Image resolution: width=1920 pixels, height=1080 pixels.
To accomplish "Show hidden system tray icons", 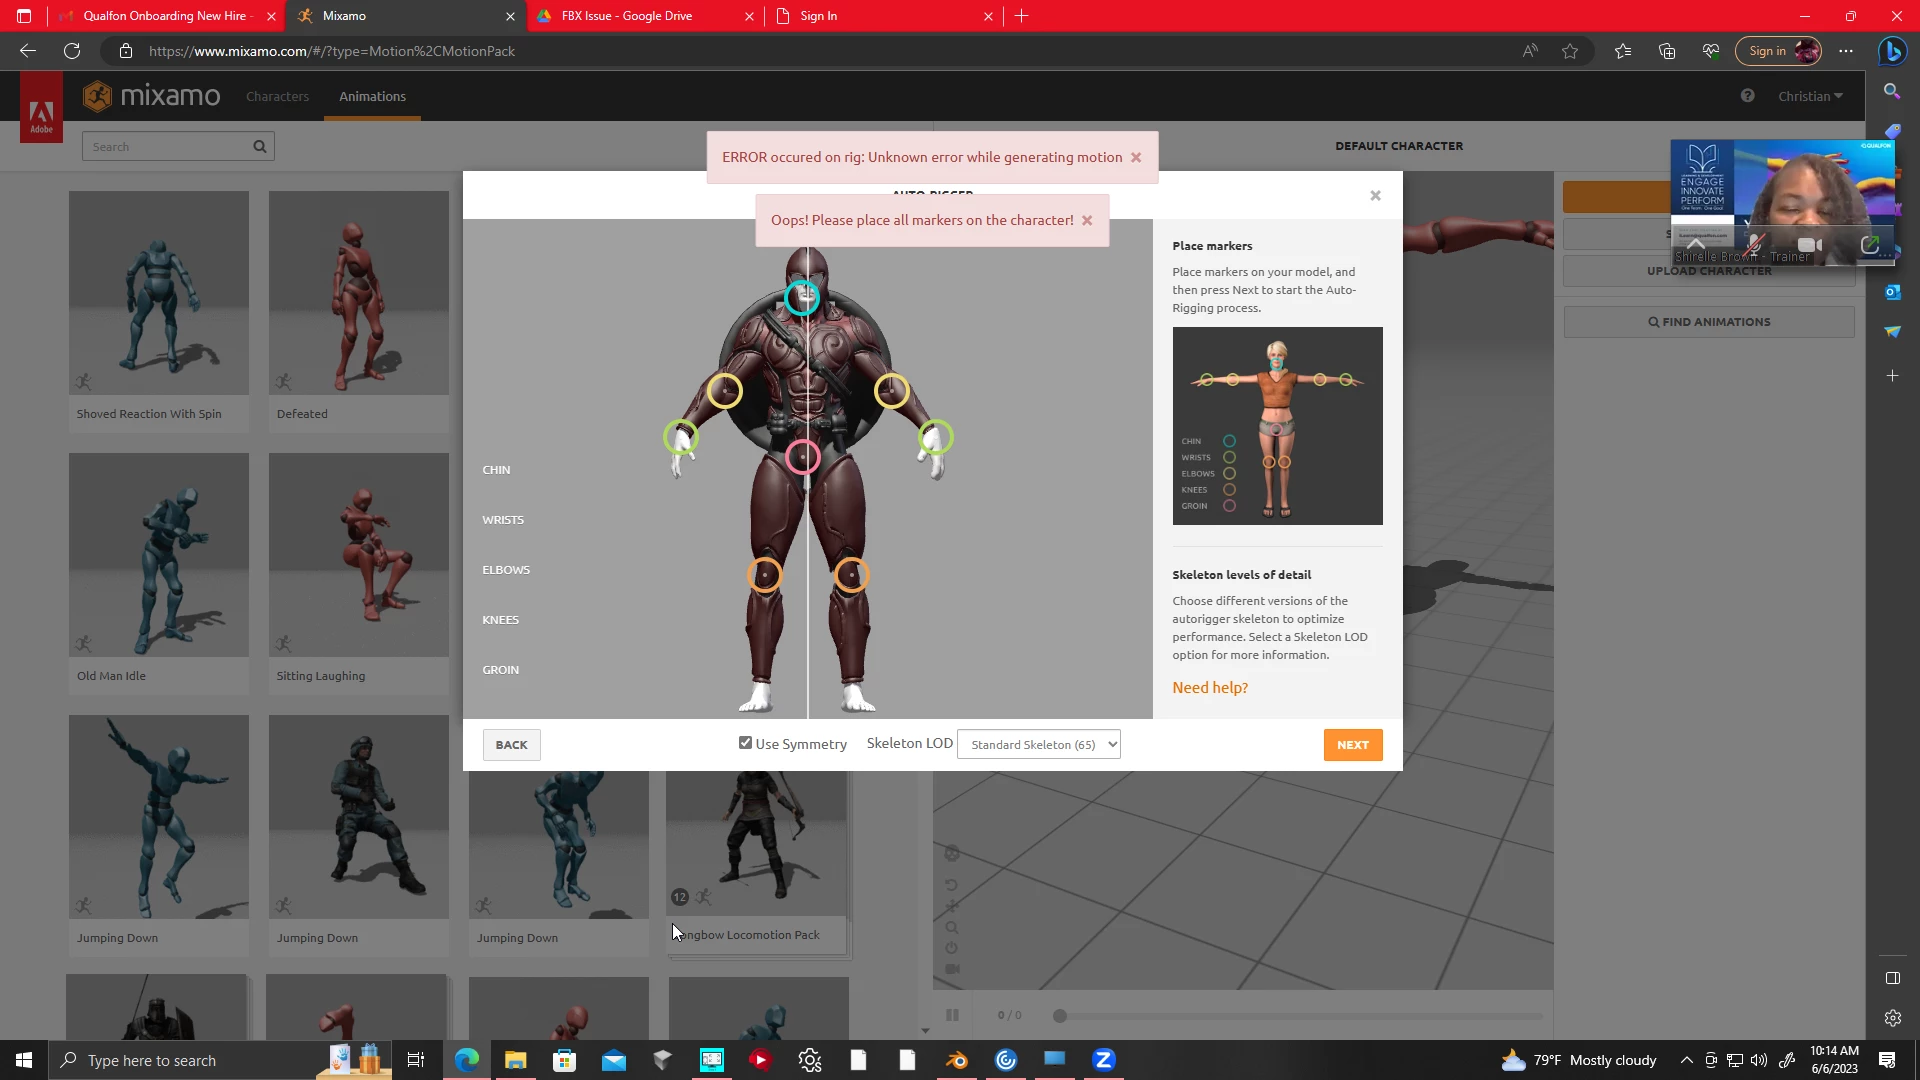I will point(1686,1060).
